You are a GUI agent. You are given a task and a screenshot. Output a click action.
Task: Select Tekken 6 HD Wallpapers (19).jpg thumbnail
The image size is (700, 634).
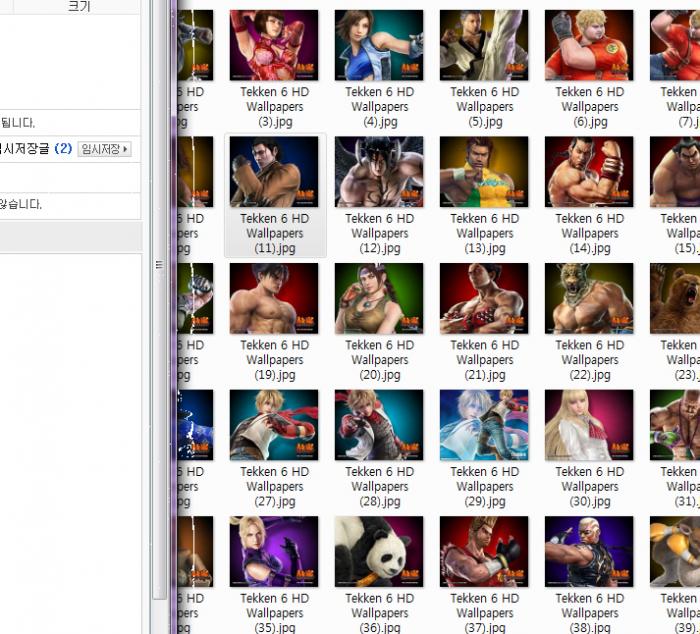[274, 299]
